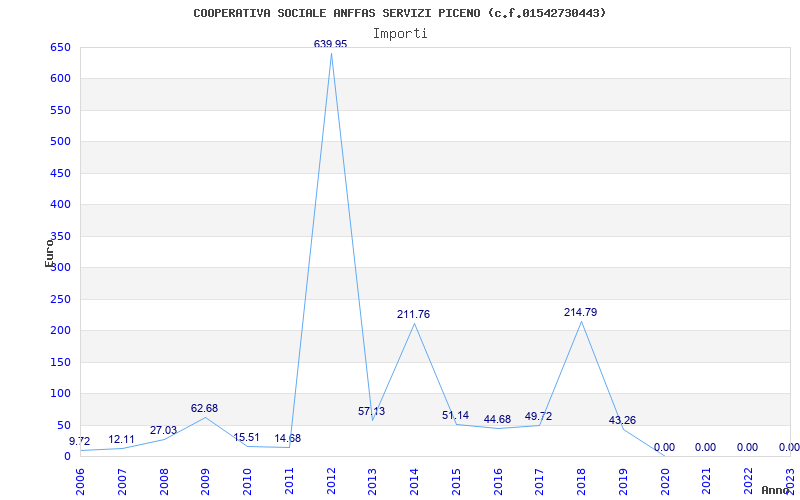The height and width of the screenshot is (500, 800).
Task: Click the y-axis value 100
Action: [60, 393]
